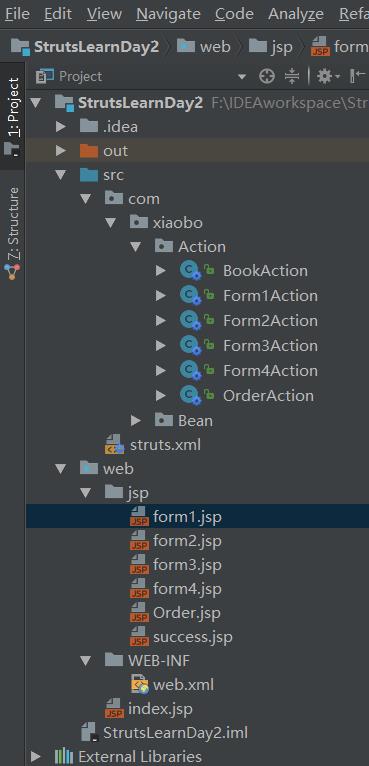Click the web breadcrumb in navigation bar

pyautogui.click(x=204, y=47)
